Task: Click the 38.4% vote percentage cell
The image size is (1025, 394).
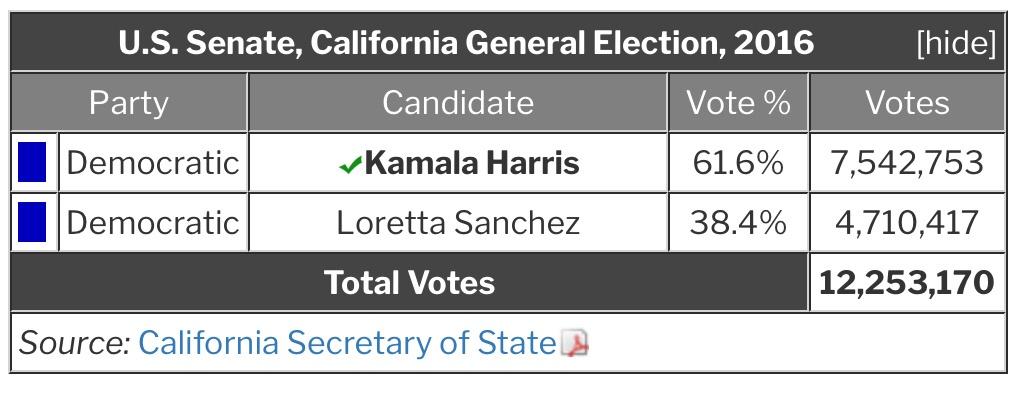Action: coord(738,223)
